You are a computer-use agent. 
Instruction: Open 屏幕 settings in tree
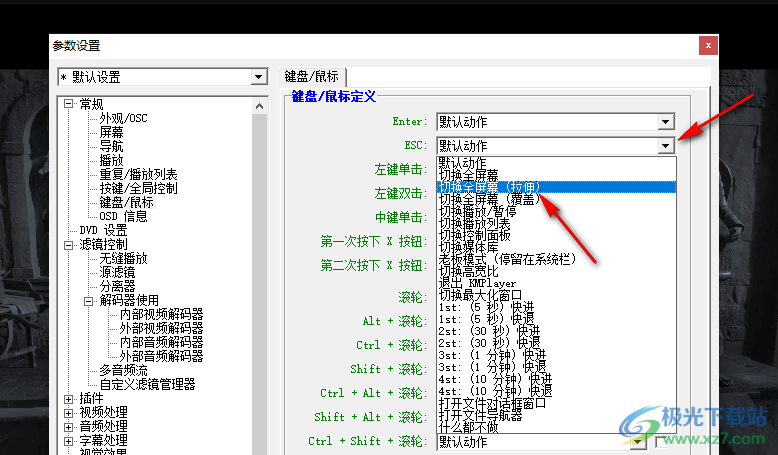[x=111, y=132]
